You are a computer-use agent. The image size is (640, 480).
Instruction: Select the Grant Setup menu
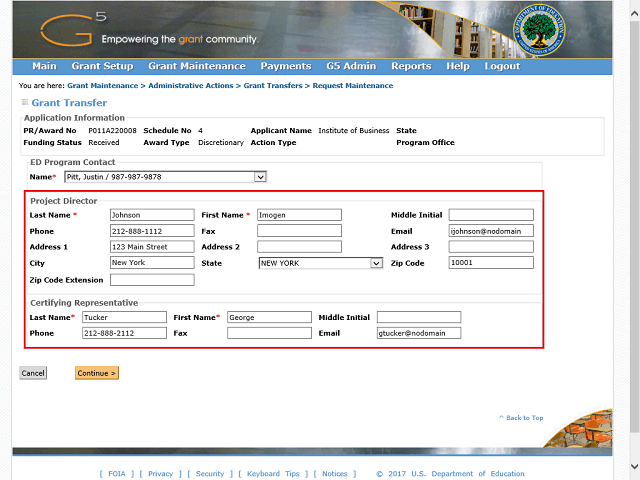click(102, 66)
